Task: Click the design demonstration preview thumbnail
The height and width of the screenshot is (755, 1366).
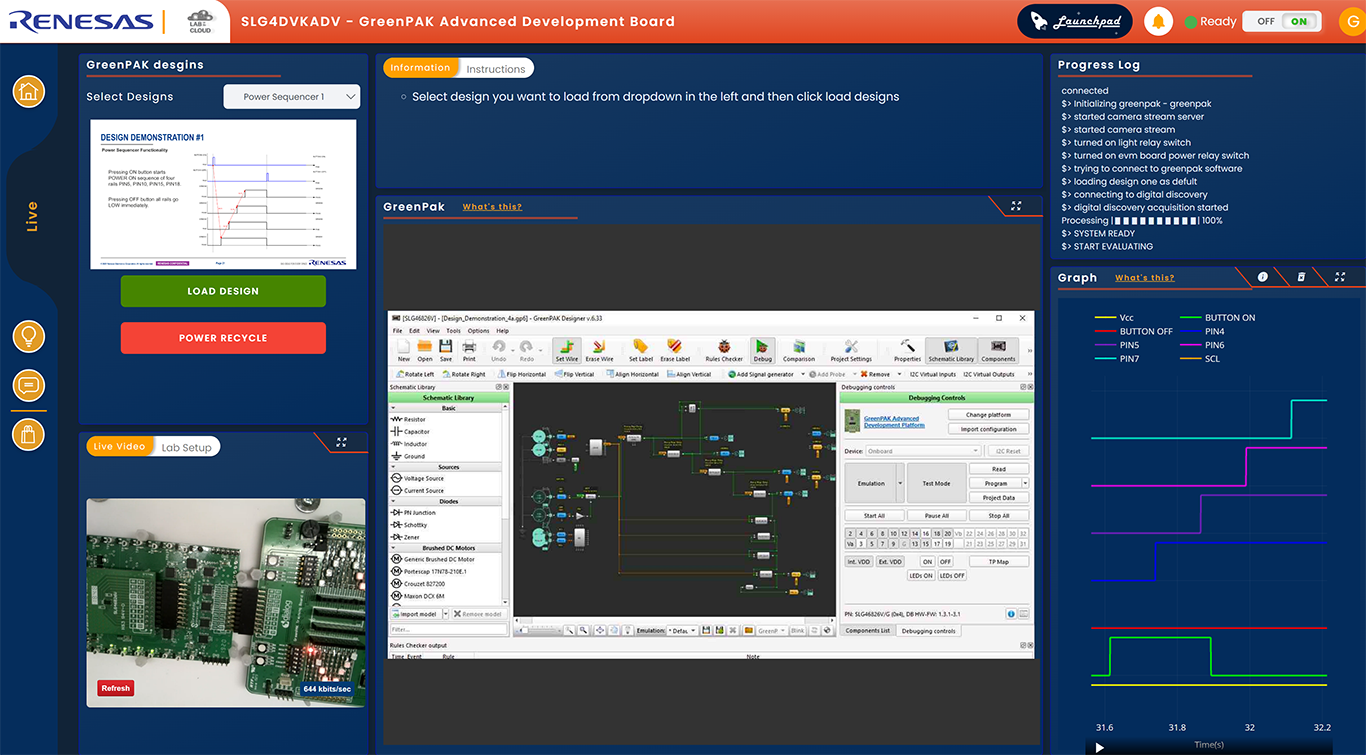Action: (223, 194)
